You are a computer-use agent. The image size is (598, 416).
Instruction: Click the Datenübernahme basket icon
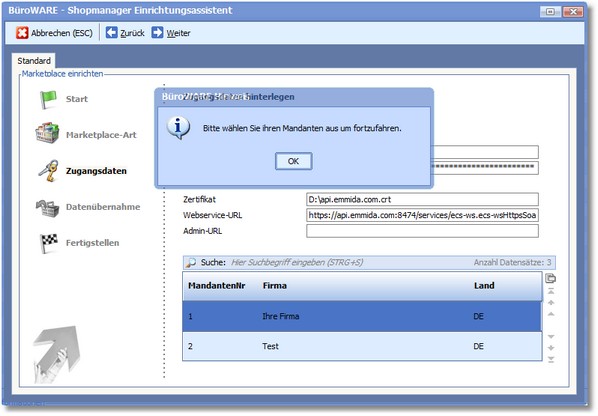point(48,208)
